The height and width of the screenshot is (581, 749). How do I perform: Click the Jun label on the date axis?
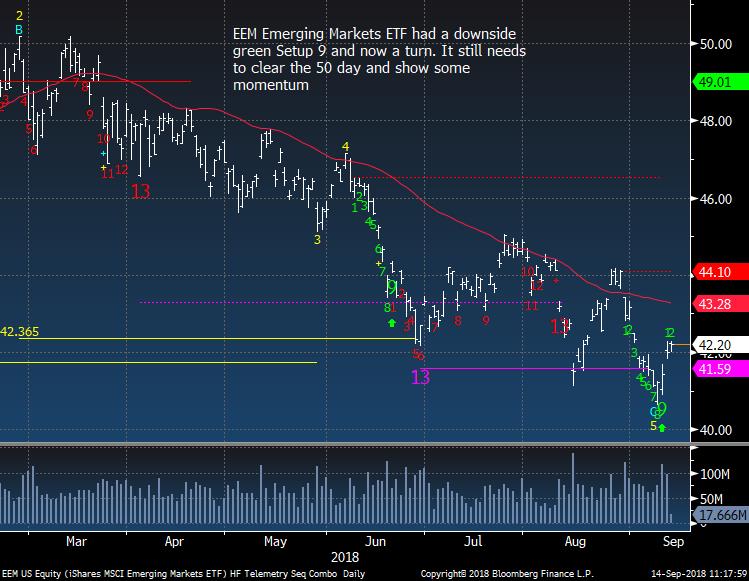[375, 541]
